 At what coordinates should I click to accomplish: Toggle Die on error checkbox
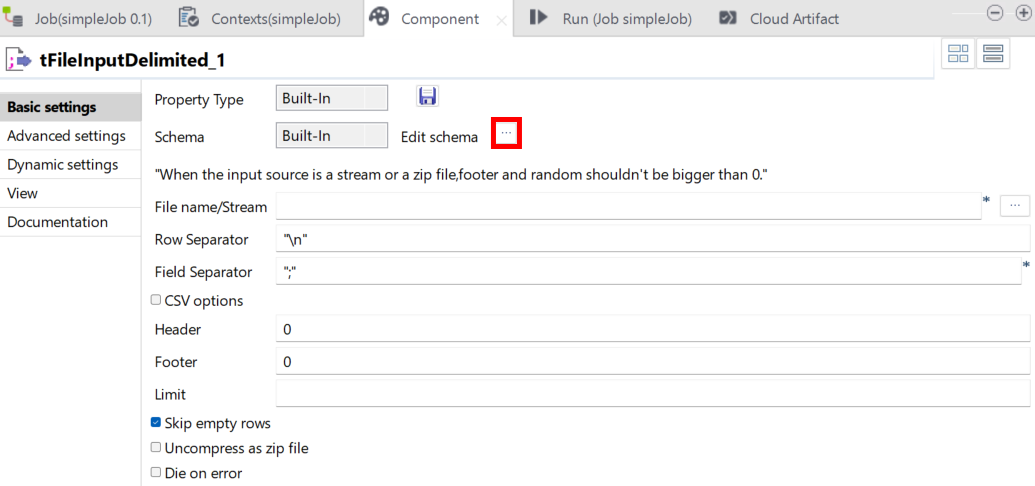tap(156, 472)
